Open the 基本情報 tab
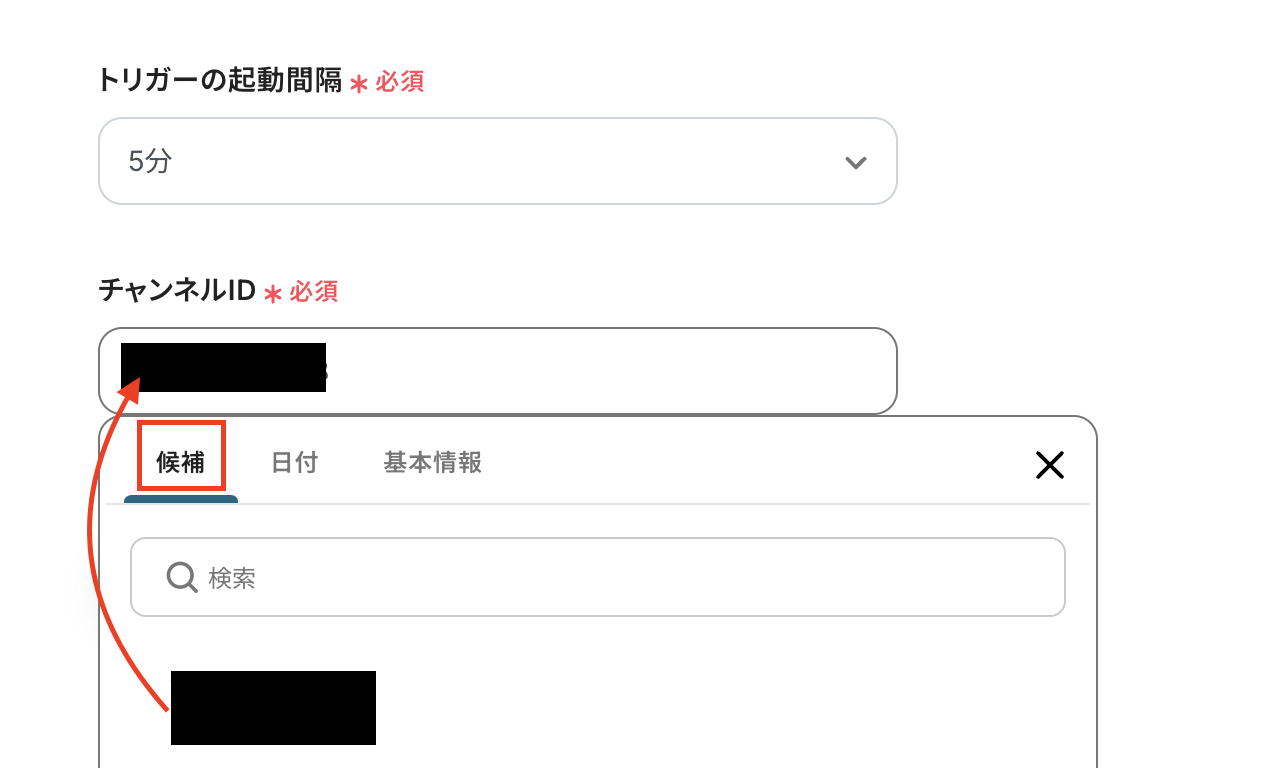This screenshot has height=768, width=1270. pyautogui.click(x=432, y=462)
